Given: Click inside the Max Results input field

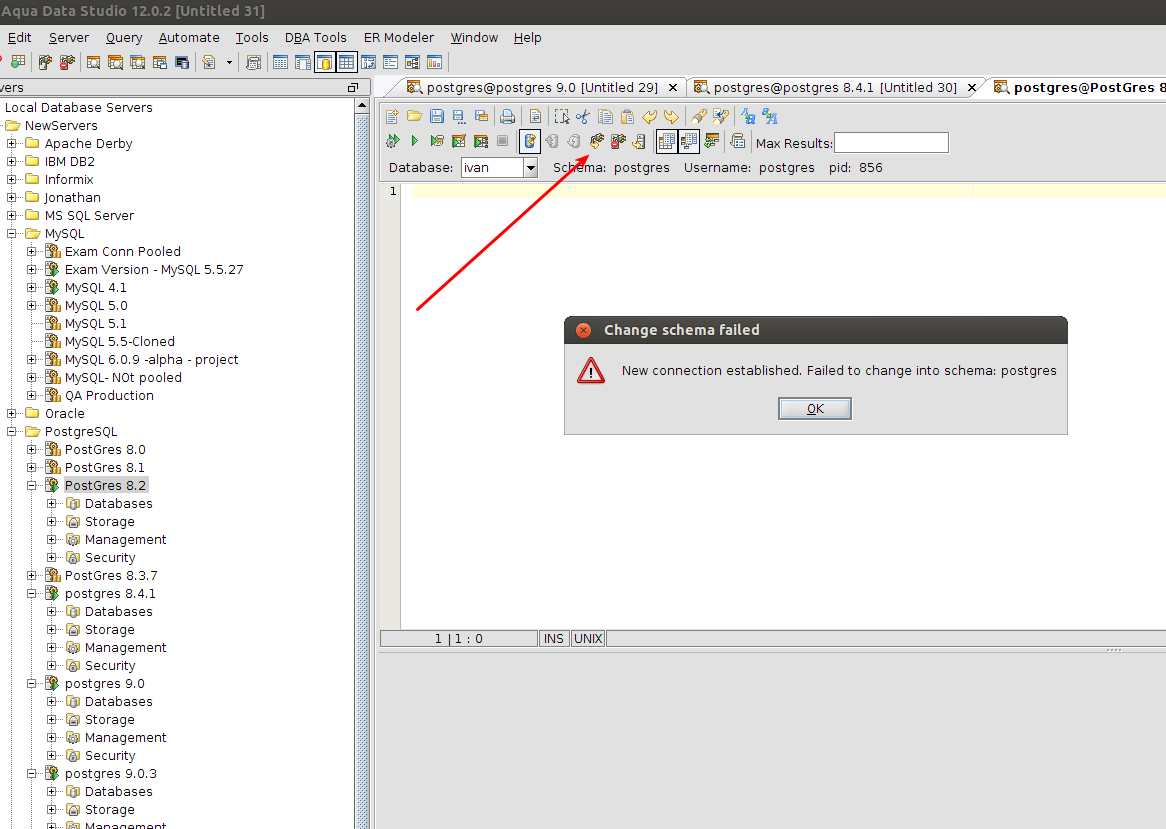Looking at the screenshot, I should 891,143.
